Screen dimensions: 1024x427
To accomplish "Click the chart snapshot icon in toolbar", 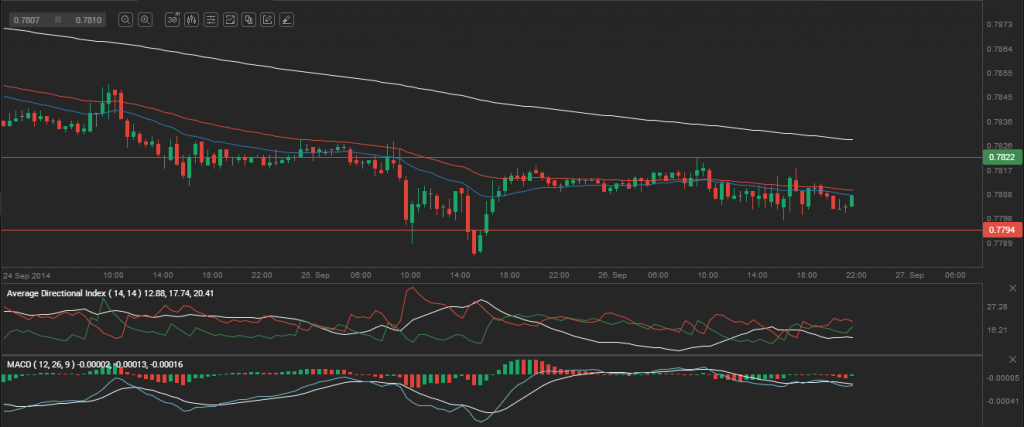I will pyautogui.click(x=230, y=19).
